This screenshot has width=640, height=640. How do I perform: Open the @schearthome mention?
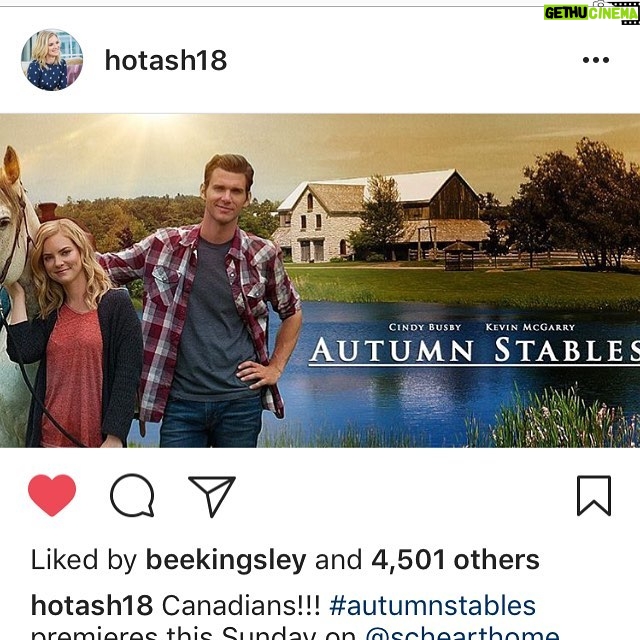462,633
